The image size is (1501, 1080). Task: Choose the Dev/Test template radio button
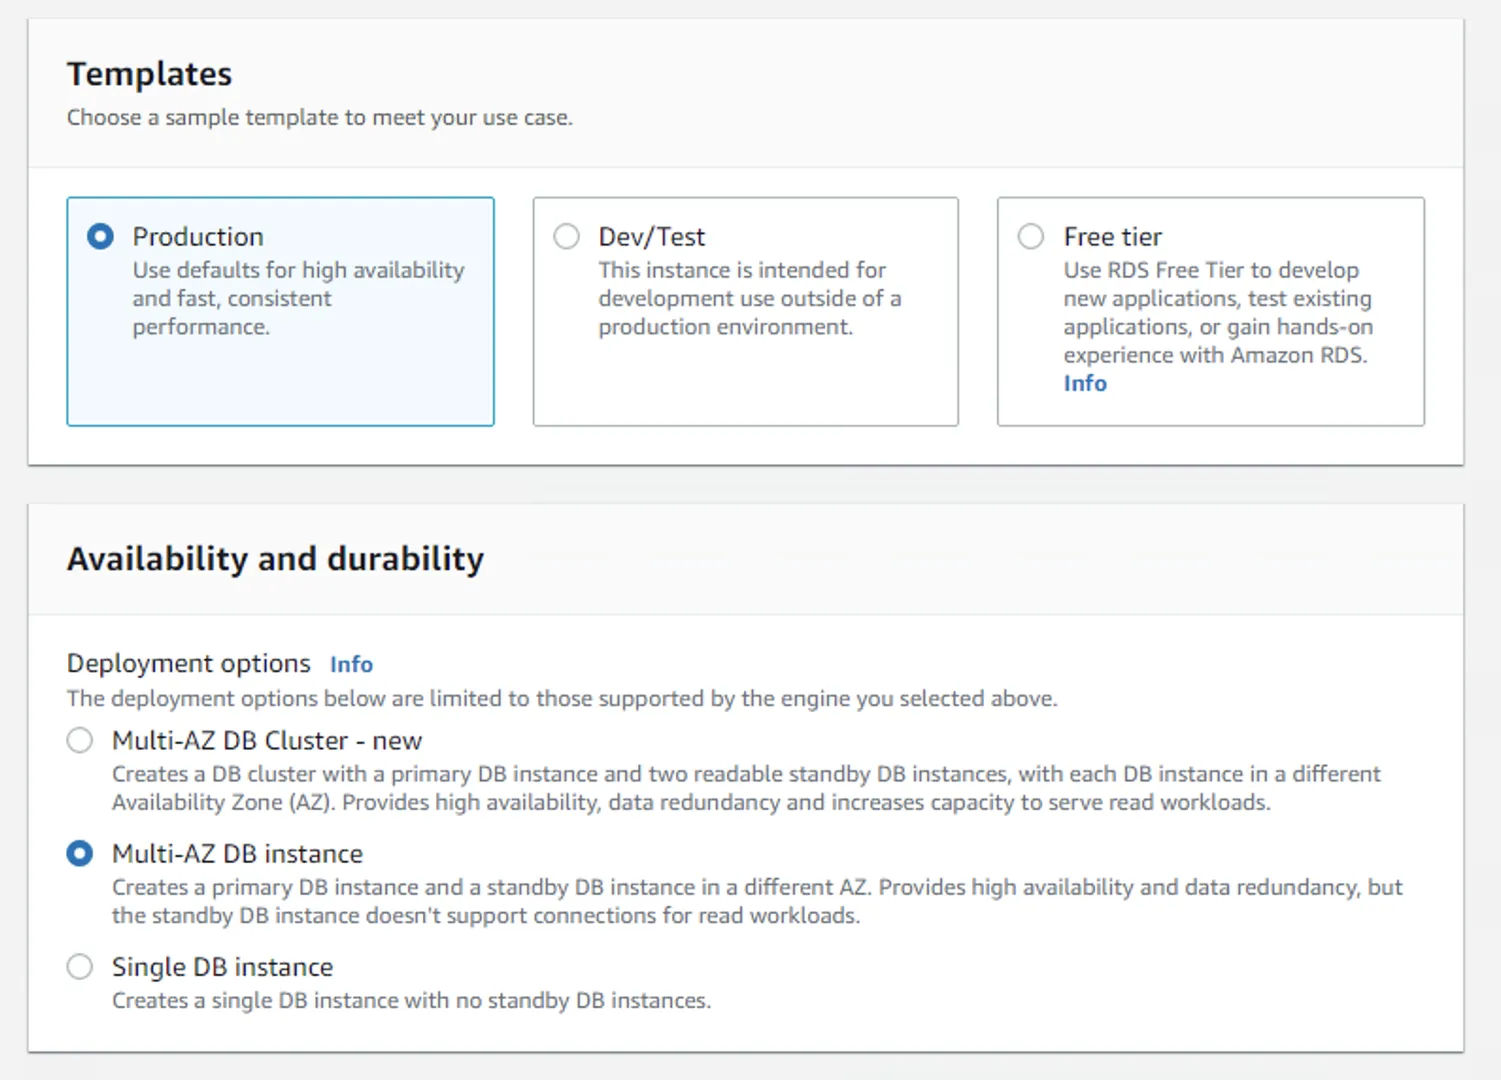coord(566,237)
